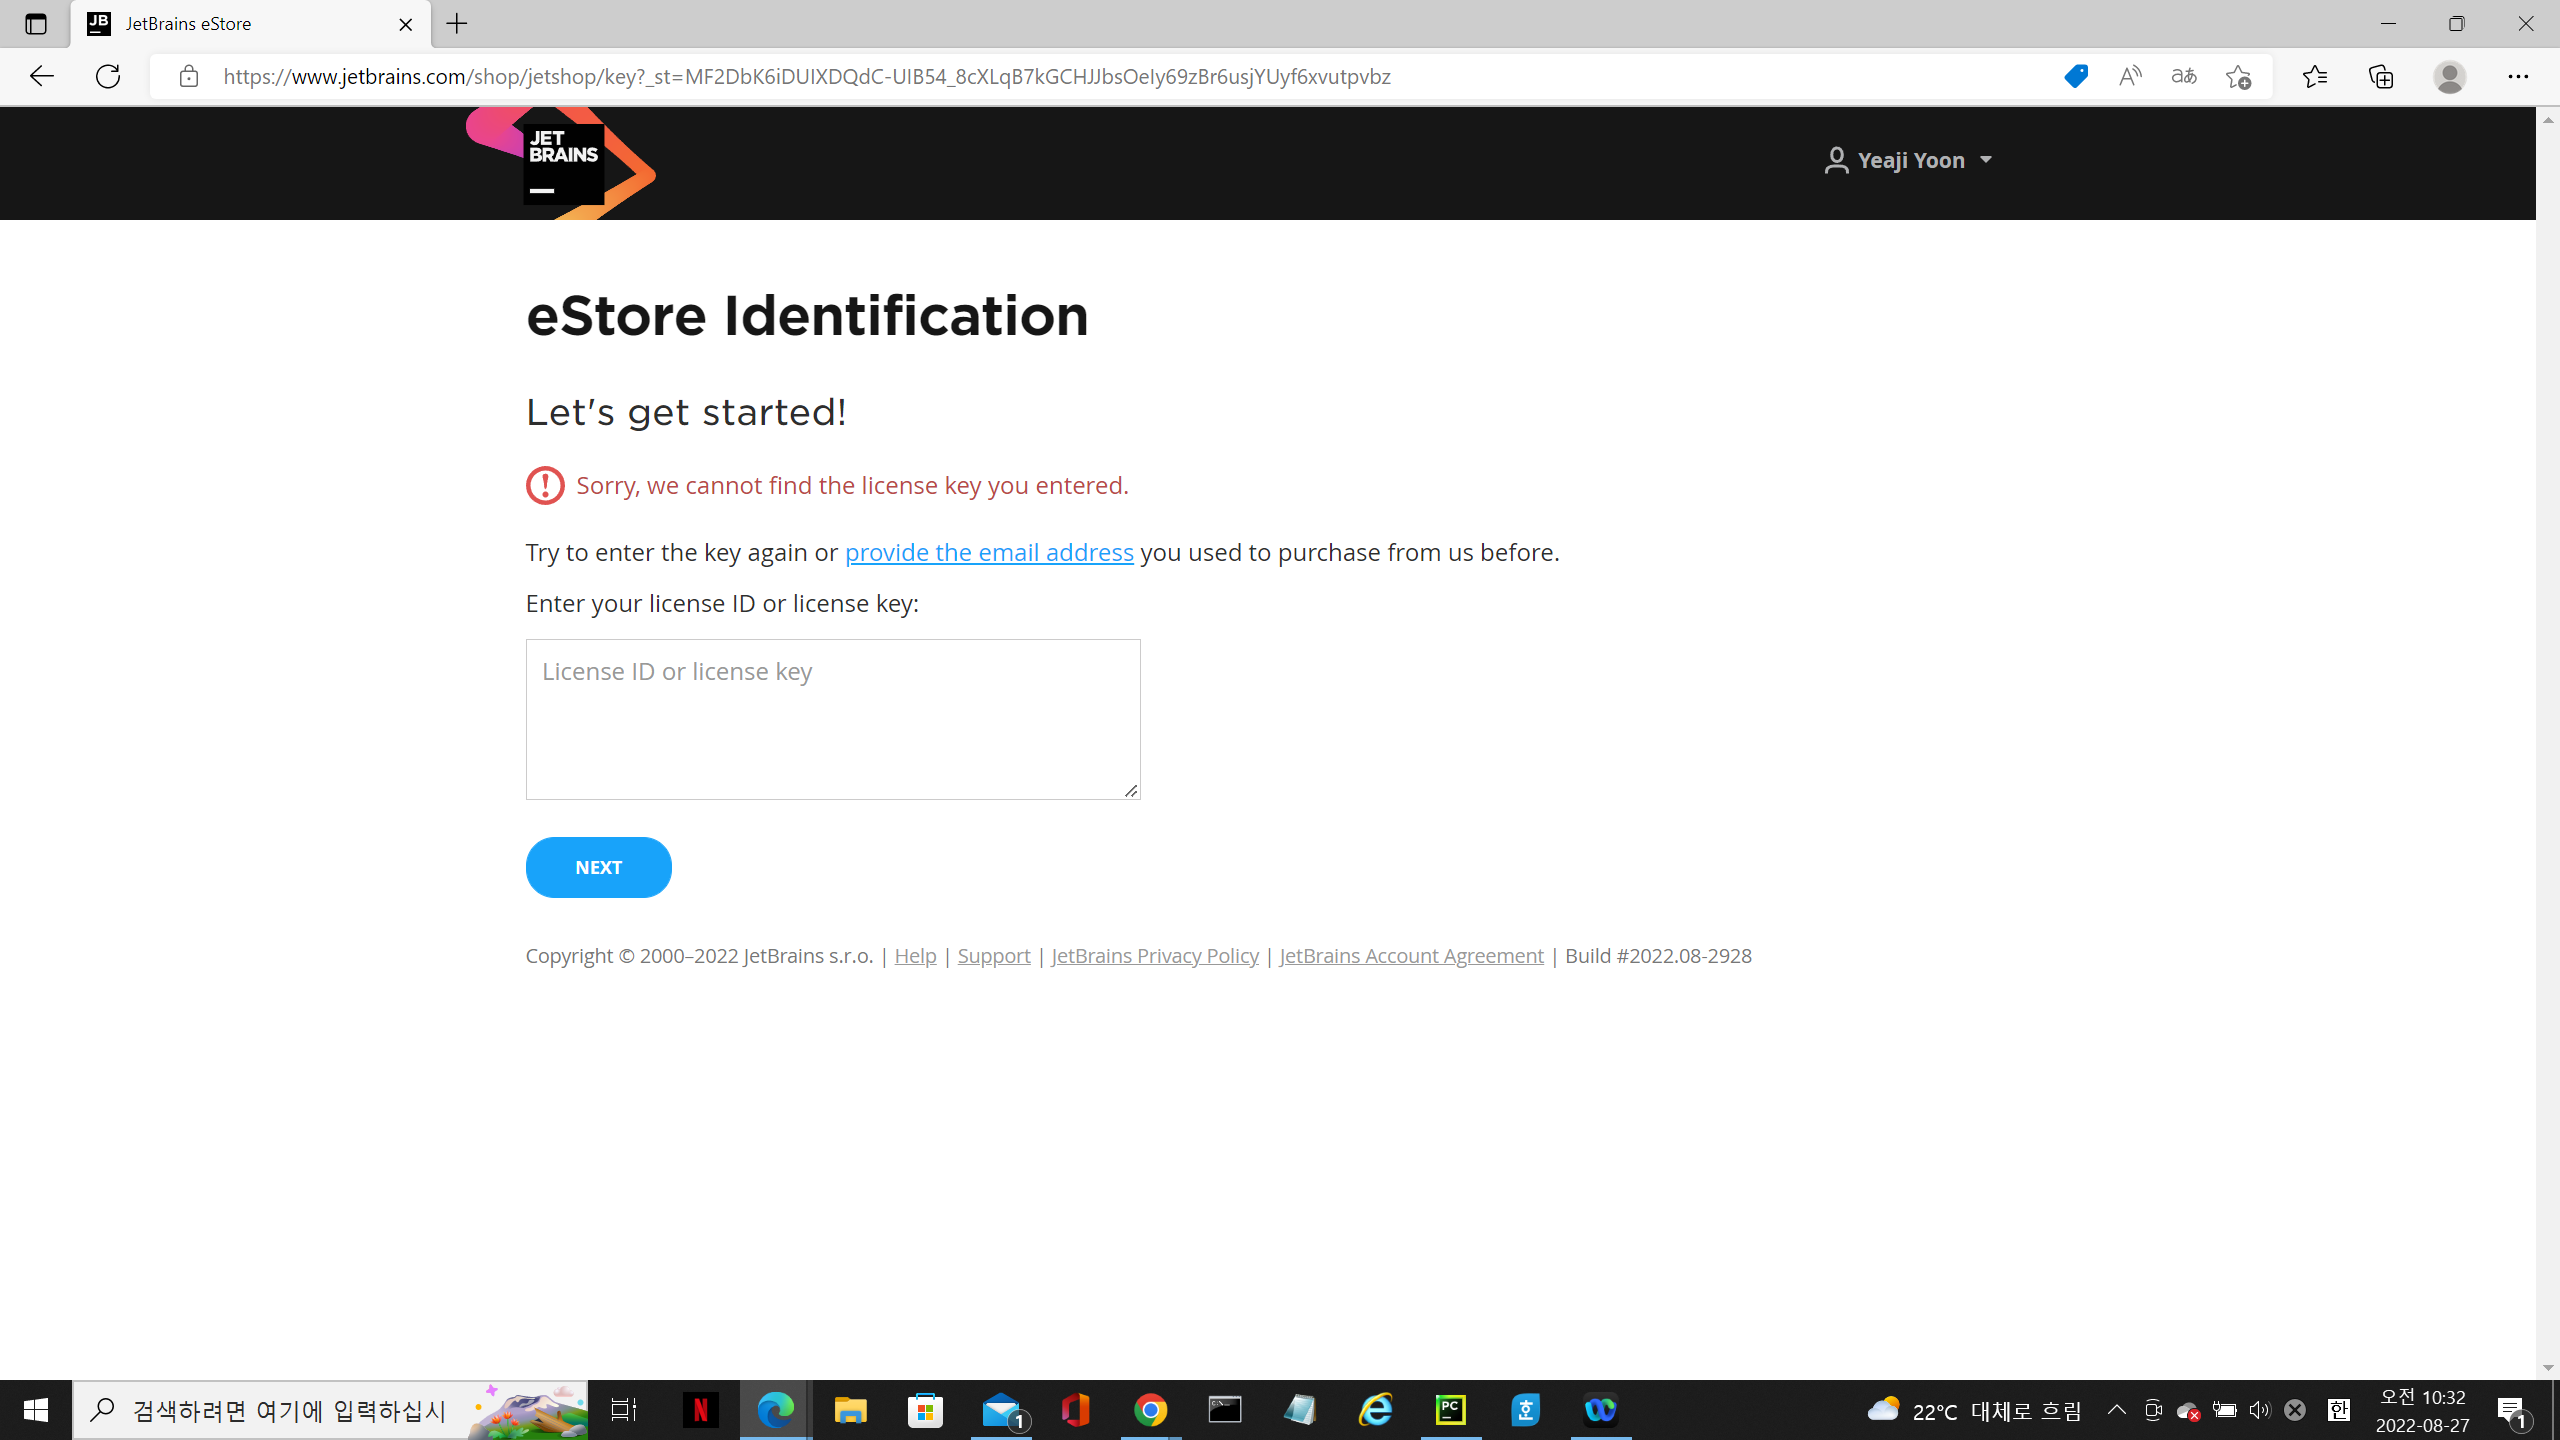Open the taskbar clock and calendar
Viewport: 2560px width, 1440px height.
(x=2423, y=1410)
